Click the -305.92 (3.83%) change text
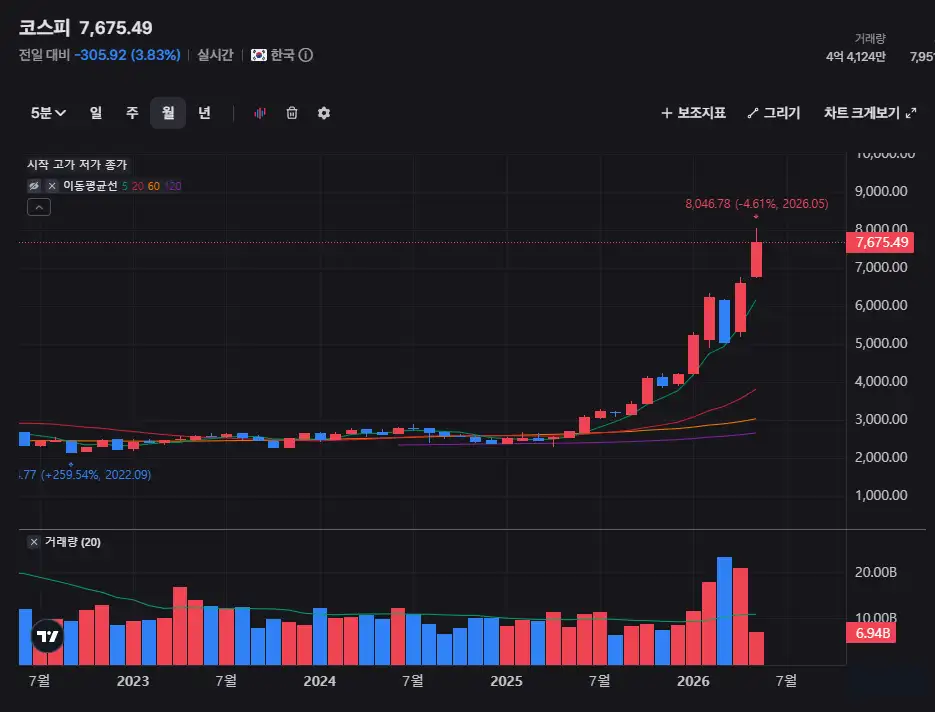 pos(127,55)
